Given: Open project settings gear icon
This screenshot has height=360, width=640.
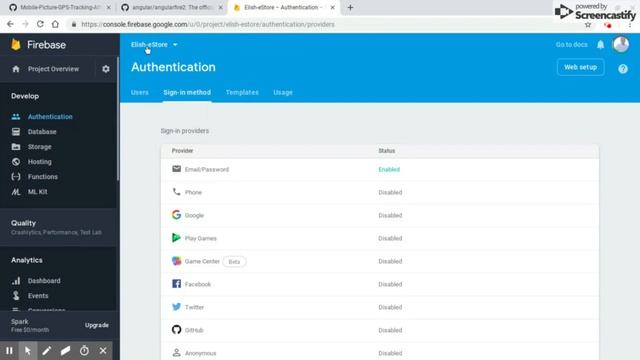Looking at the screenshot, I should click(106, 69).
